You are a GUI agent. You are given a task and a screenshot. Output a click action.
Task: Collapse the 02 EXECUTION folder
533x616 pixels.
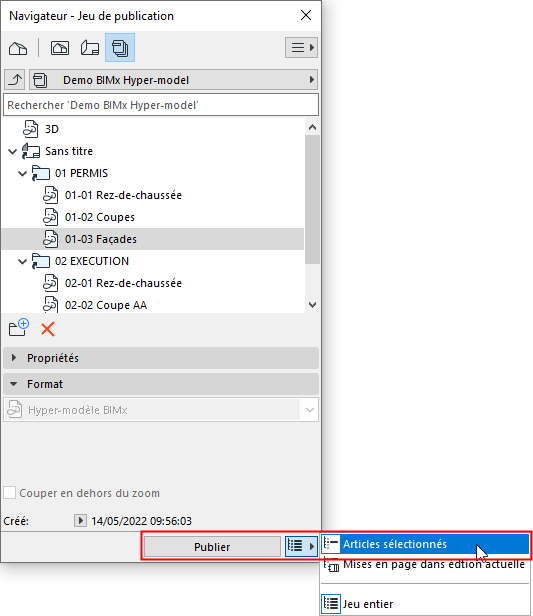[x=23, y=261]
